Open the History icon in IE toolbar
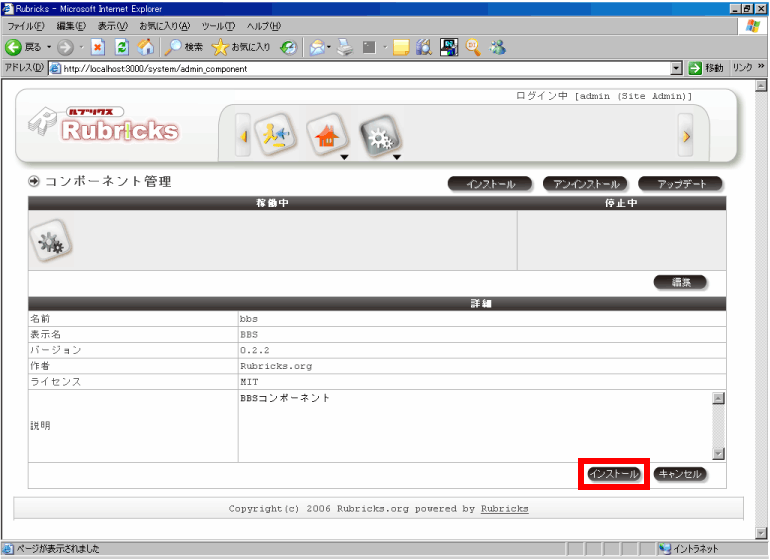The image size is (770, 560). pyautogui.click(x=288, y=47)
